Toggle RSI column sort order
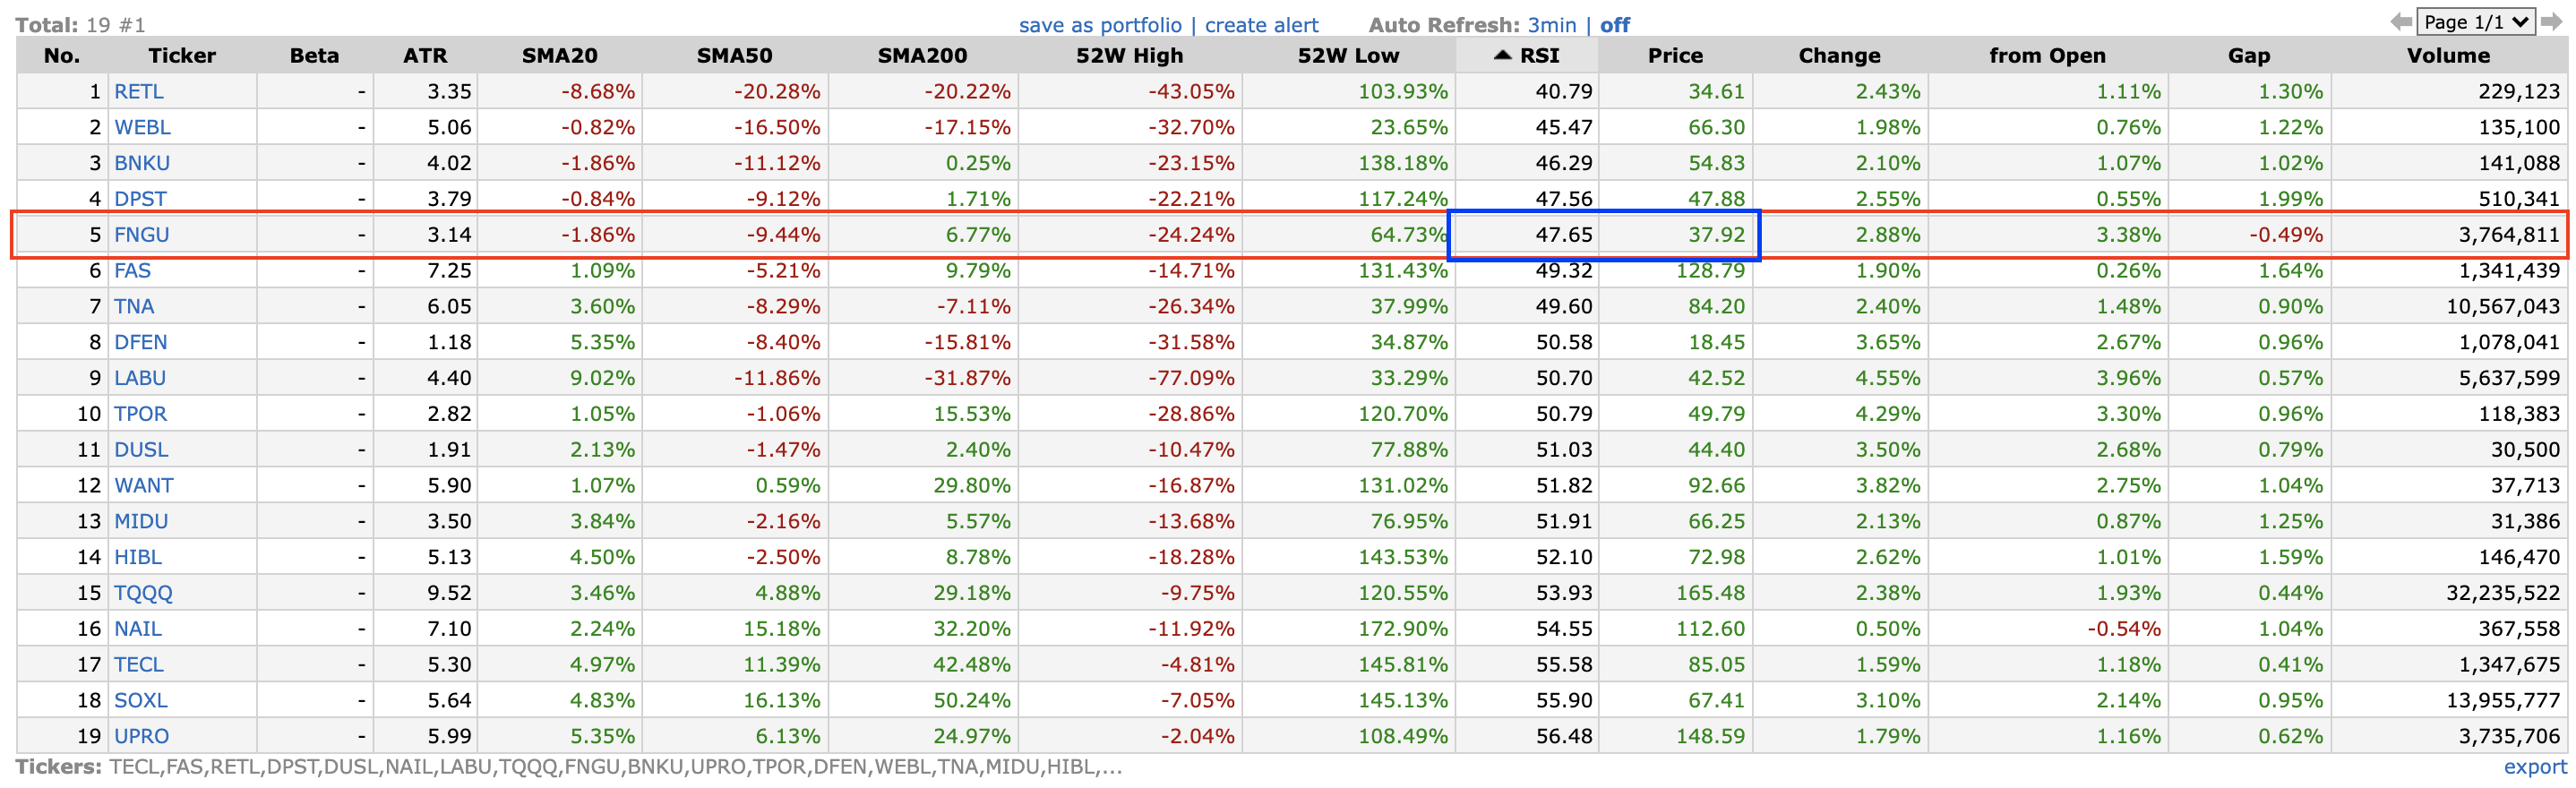2576x788 pixels. click(x=1527, y=56)
